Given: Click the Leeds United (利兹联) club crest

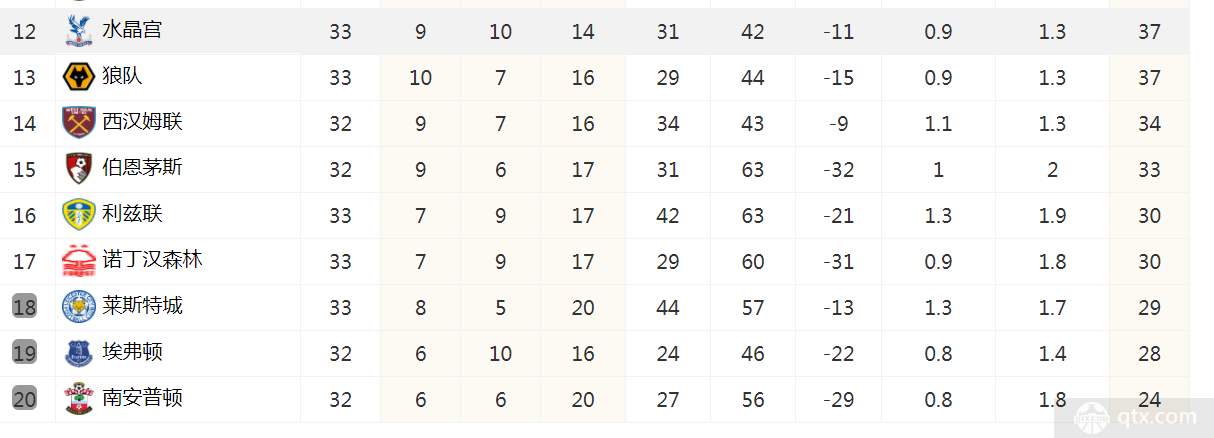Looking at the screenshot, I should (x=78, y=215).
